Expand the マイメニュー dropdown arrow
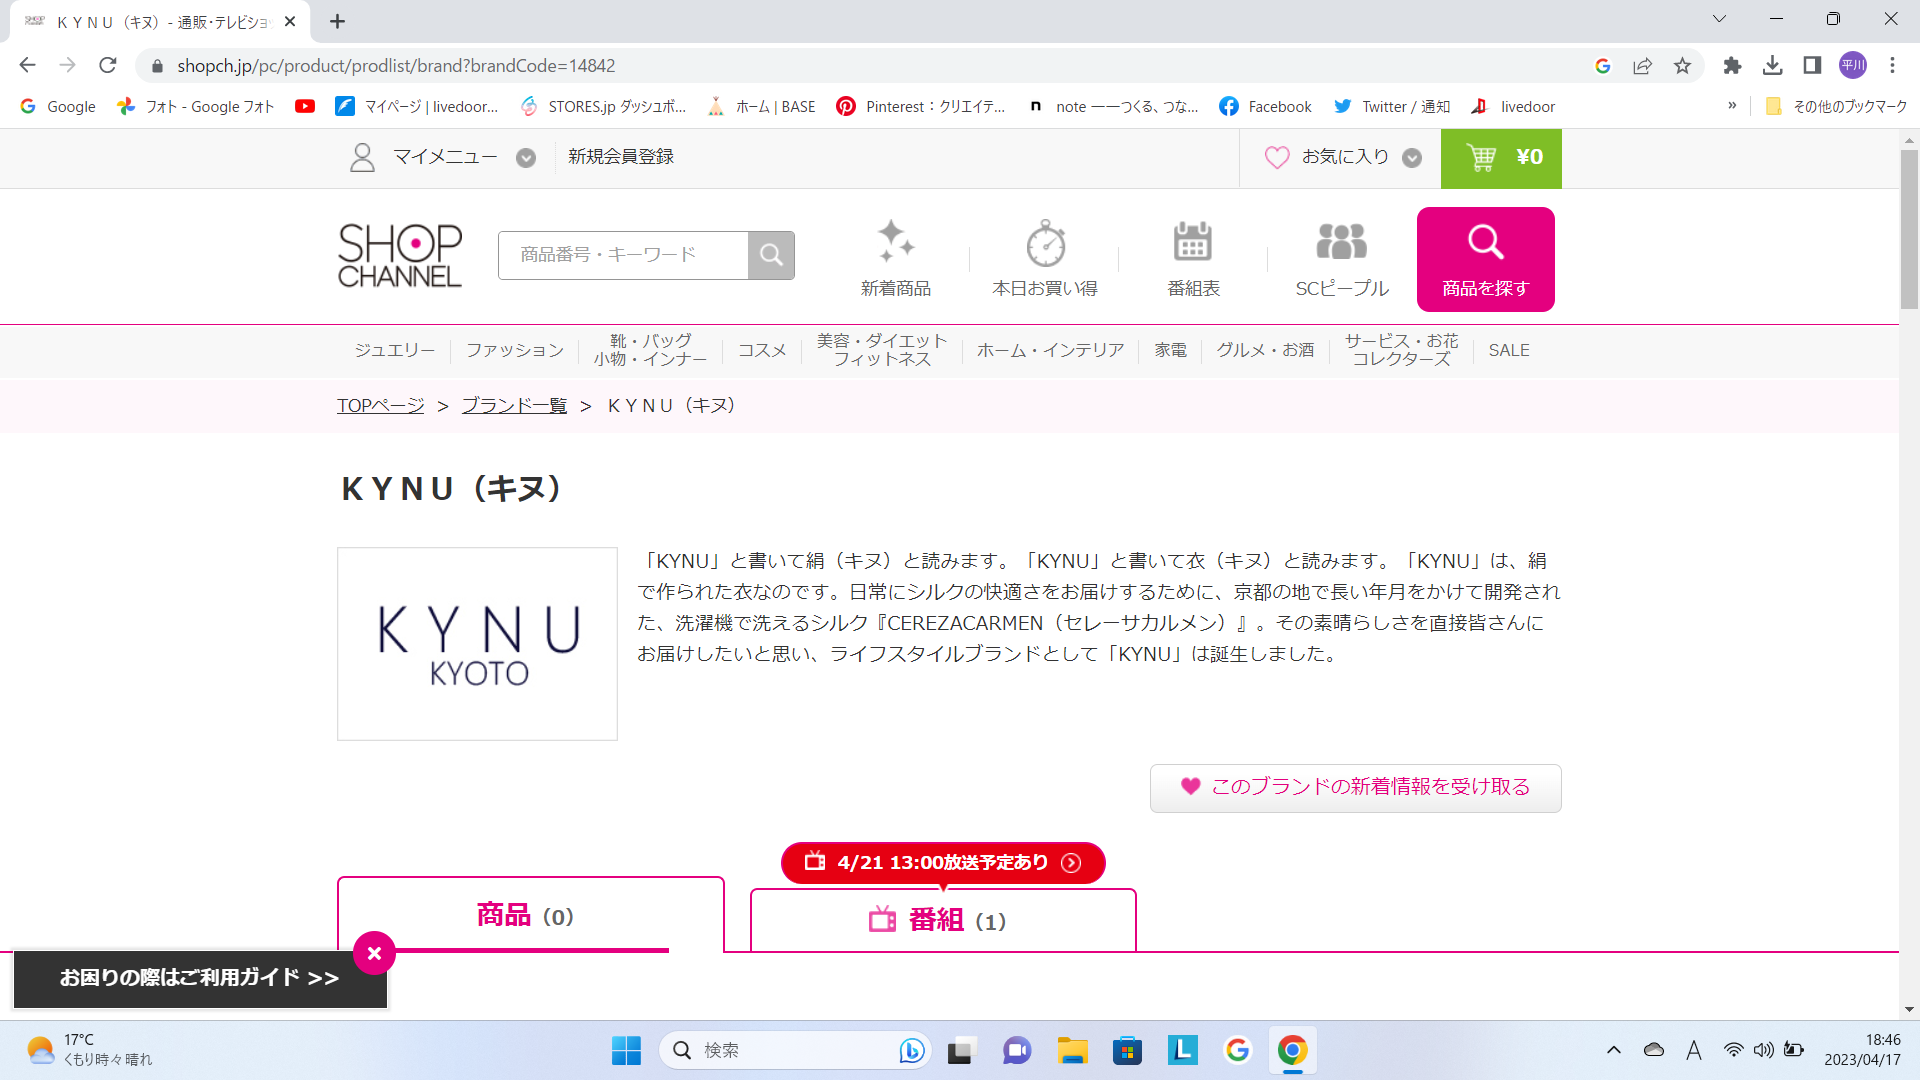Image resolution: width=1920 pixels, height=1080 pixels. [x=526, y=158]
